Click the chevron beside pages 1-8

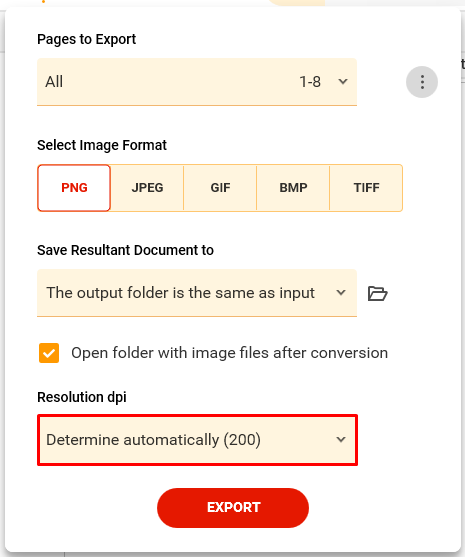click(x=343, y=82)
